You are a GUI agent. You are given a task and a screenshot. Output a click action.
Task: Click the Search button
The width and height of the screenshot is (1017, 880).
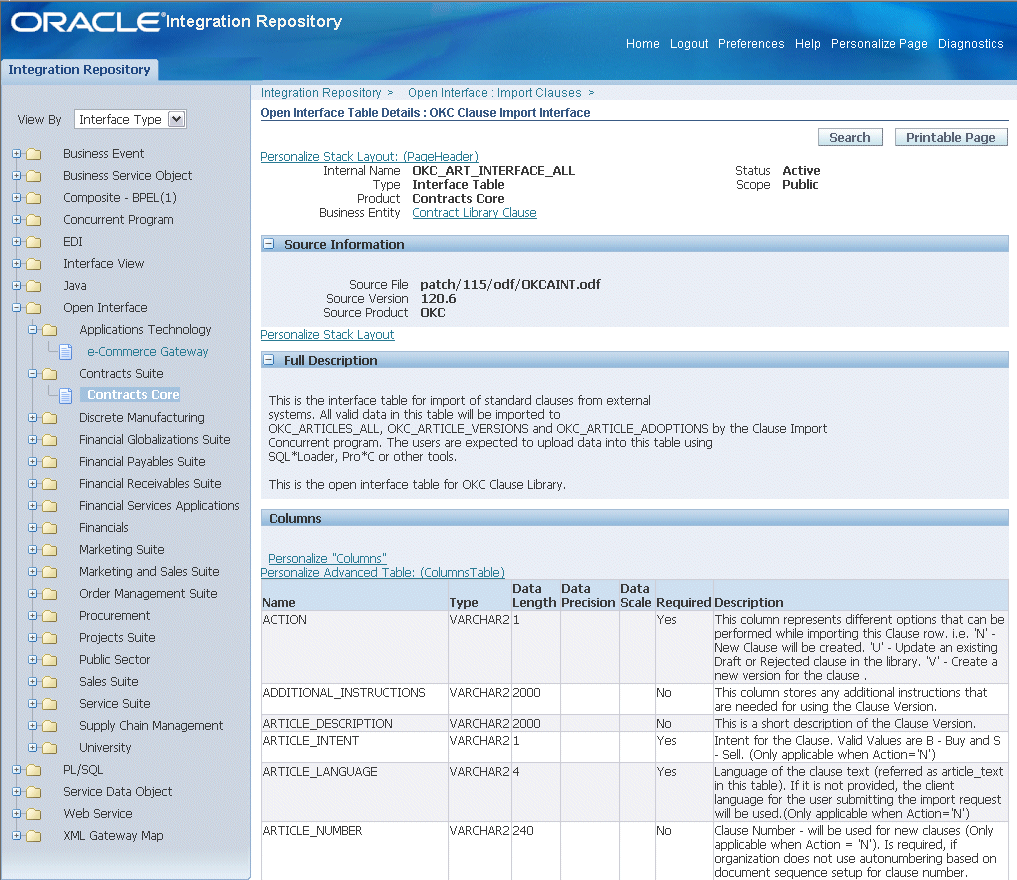(x=850, y=137)
